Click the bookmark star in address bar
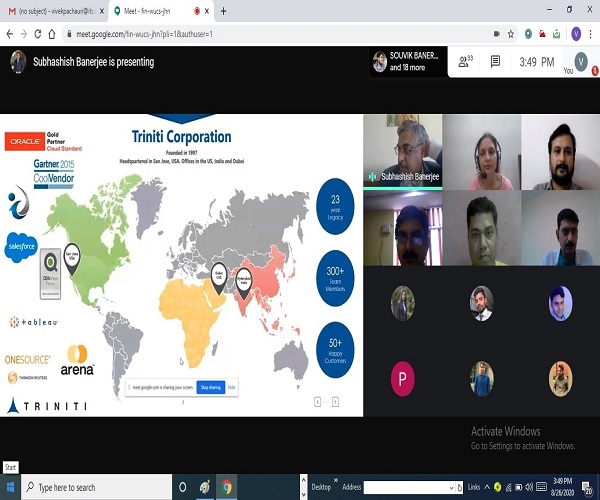The image size is (600, 500). [511, 34]
